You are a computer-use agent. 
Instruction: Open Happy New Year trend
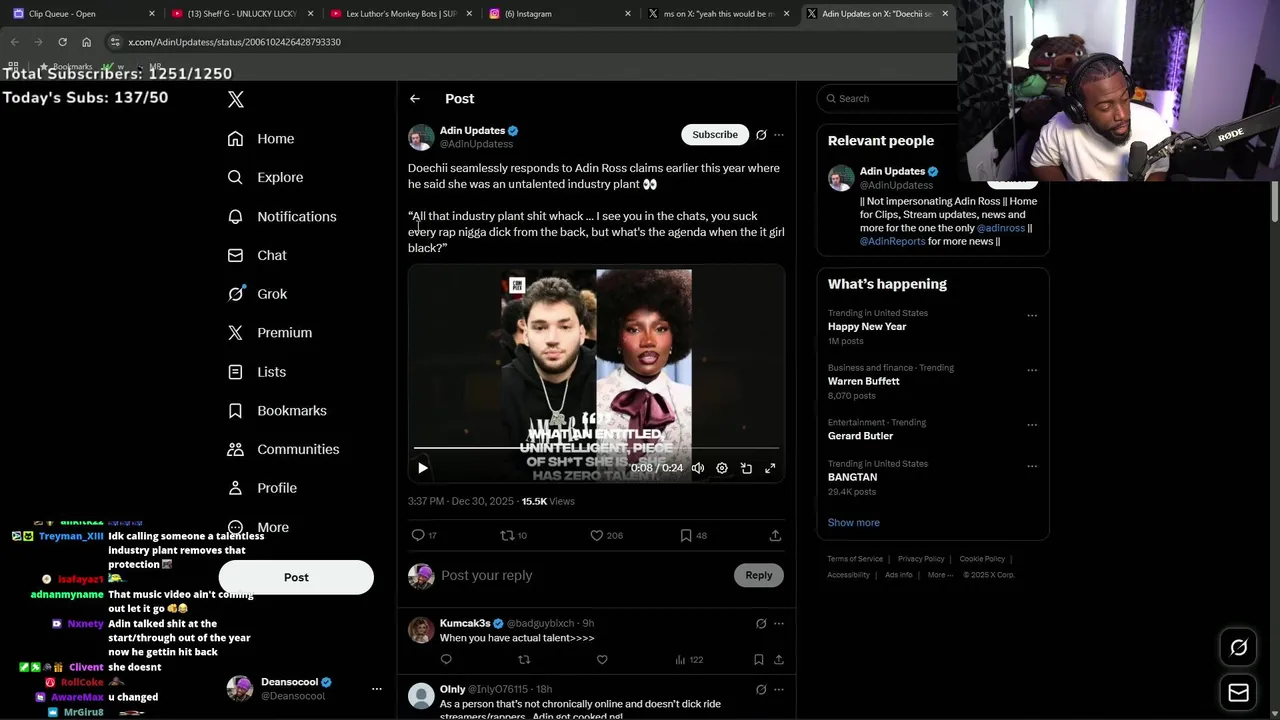pos(867,326)
